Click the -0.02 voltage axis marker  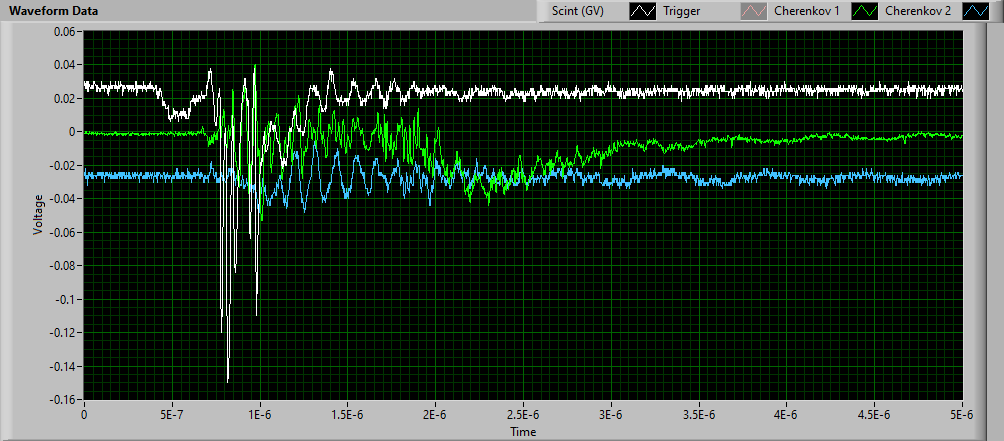click(62, 165)
